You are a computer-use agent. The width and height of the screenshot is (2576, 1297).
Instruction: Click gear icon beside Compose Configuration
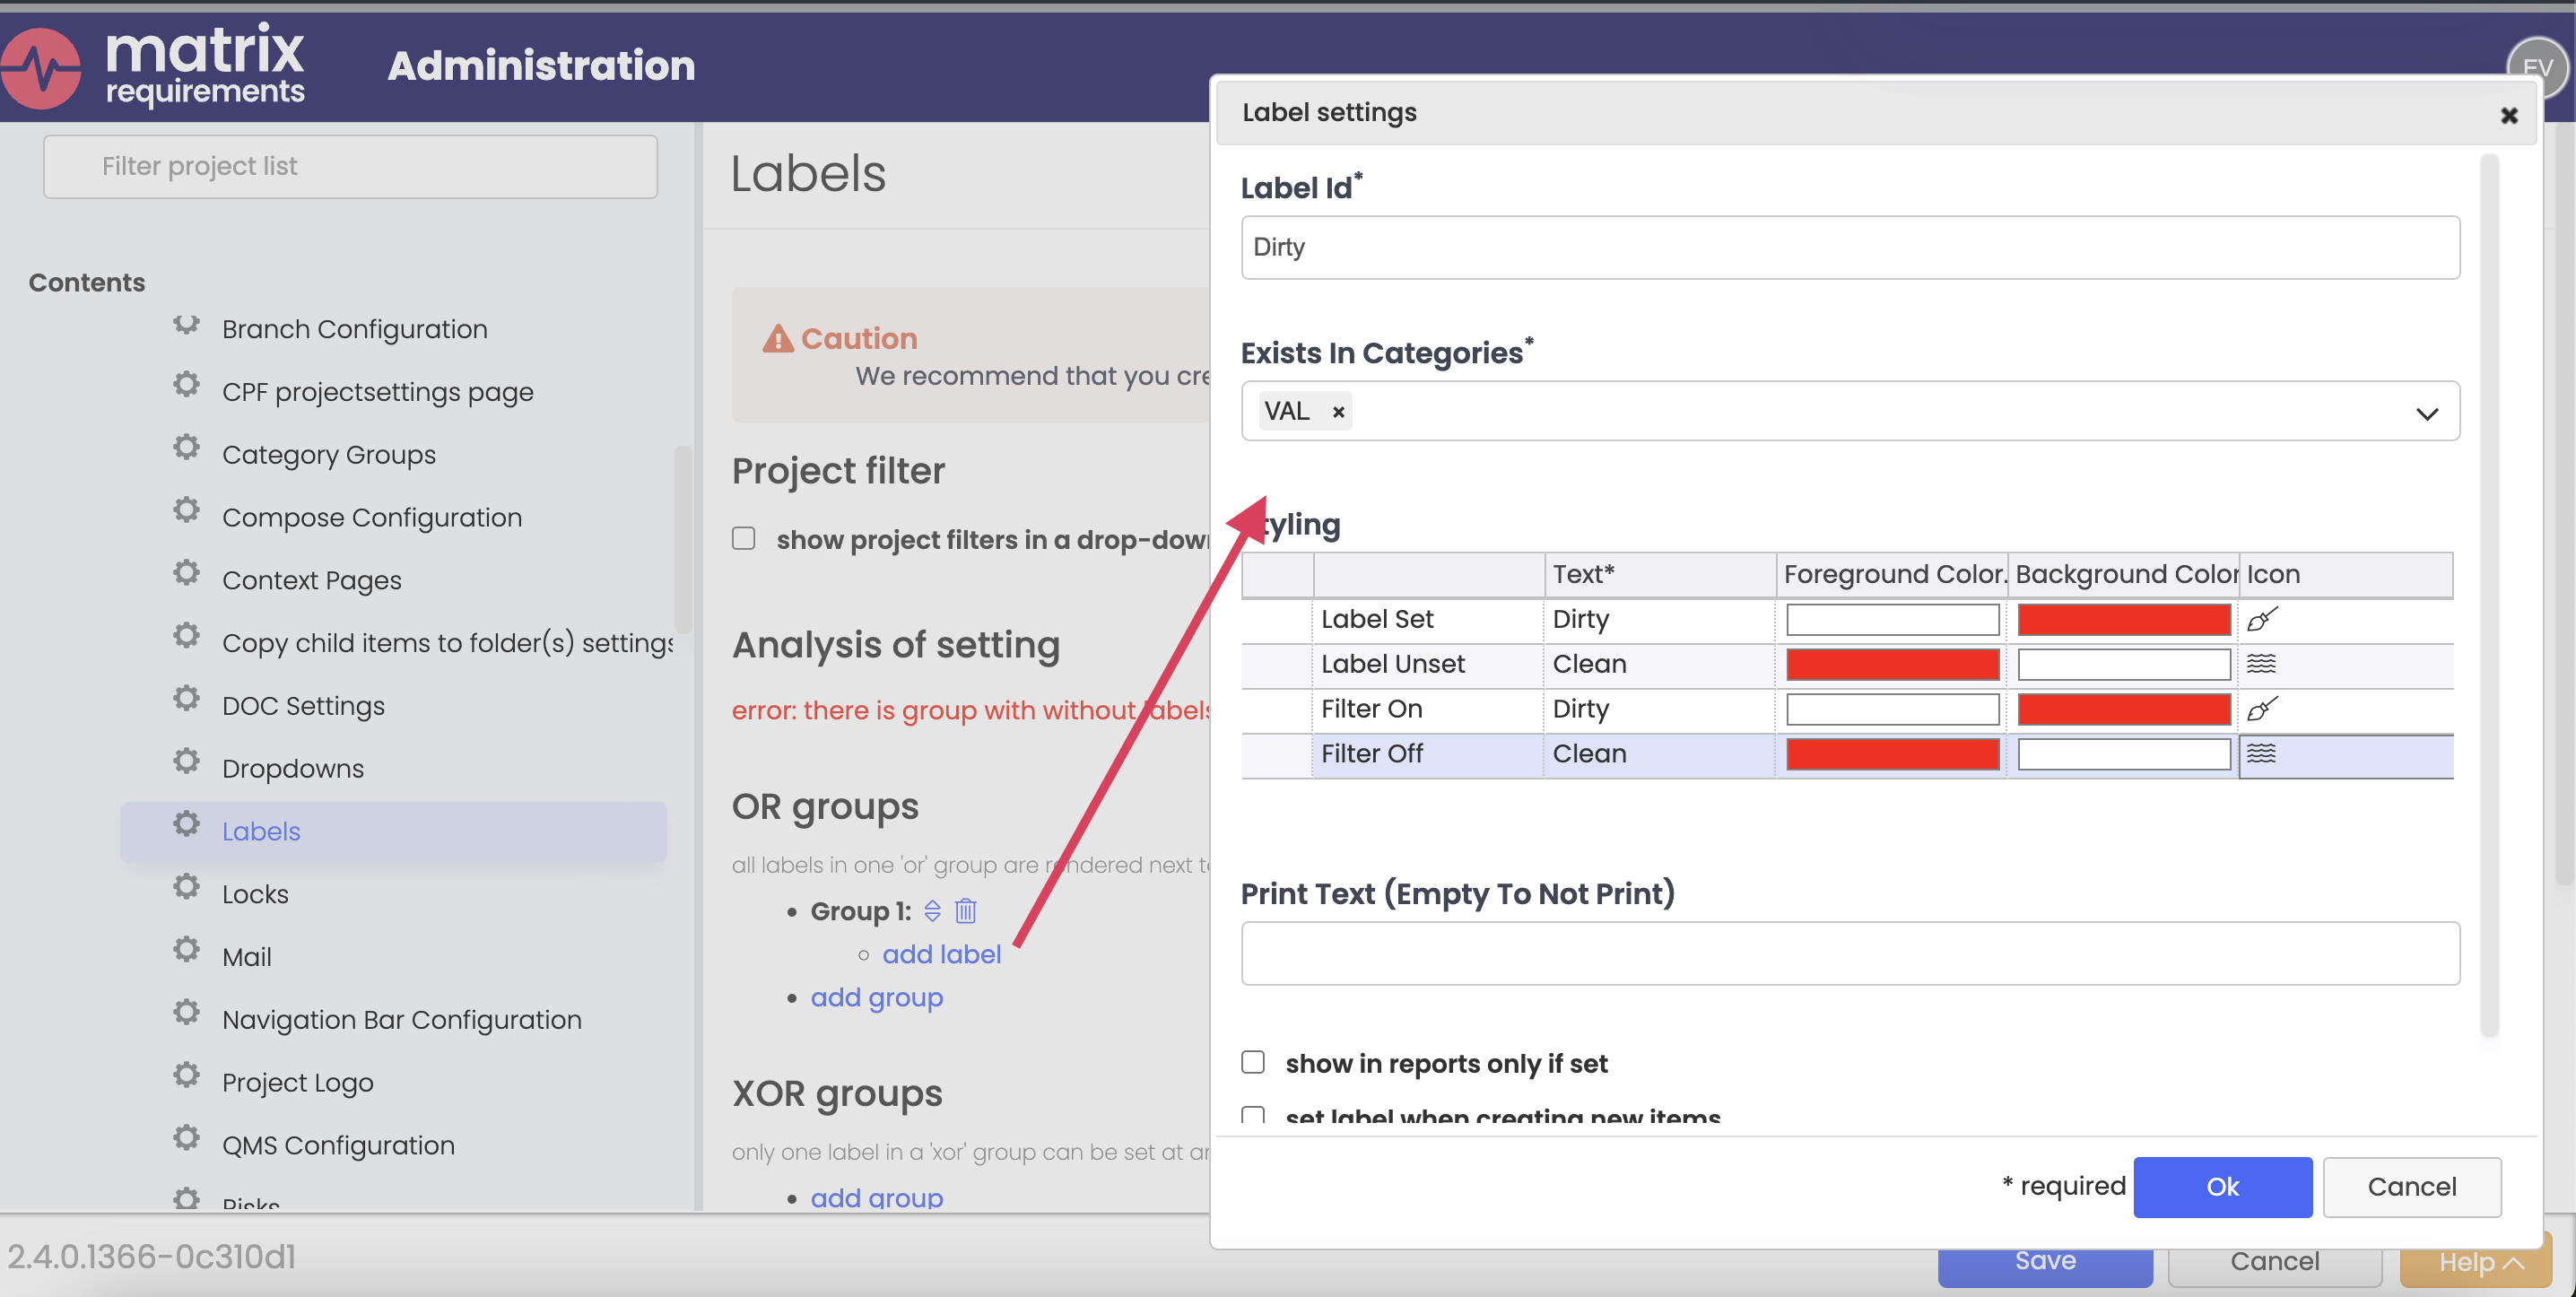186,510
